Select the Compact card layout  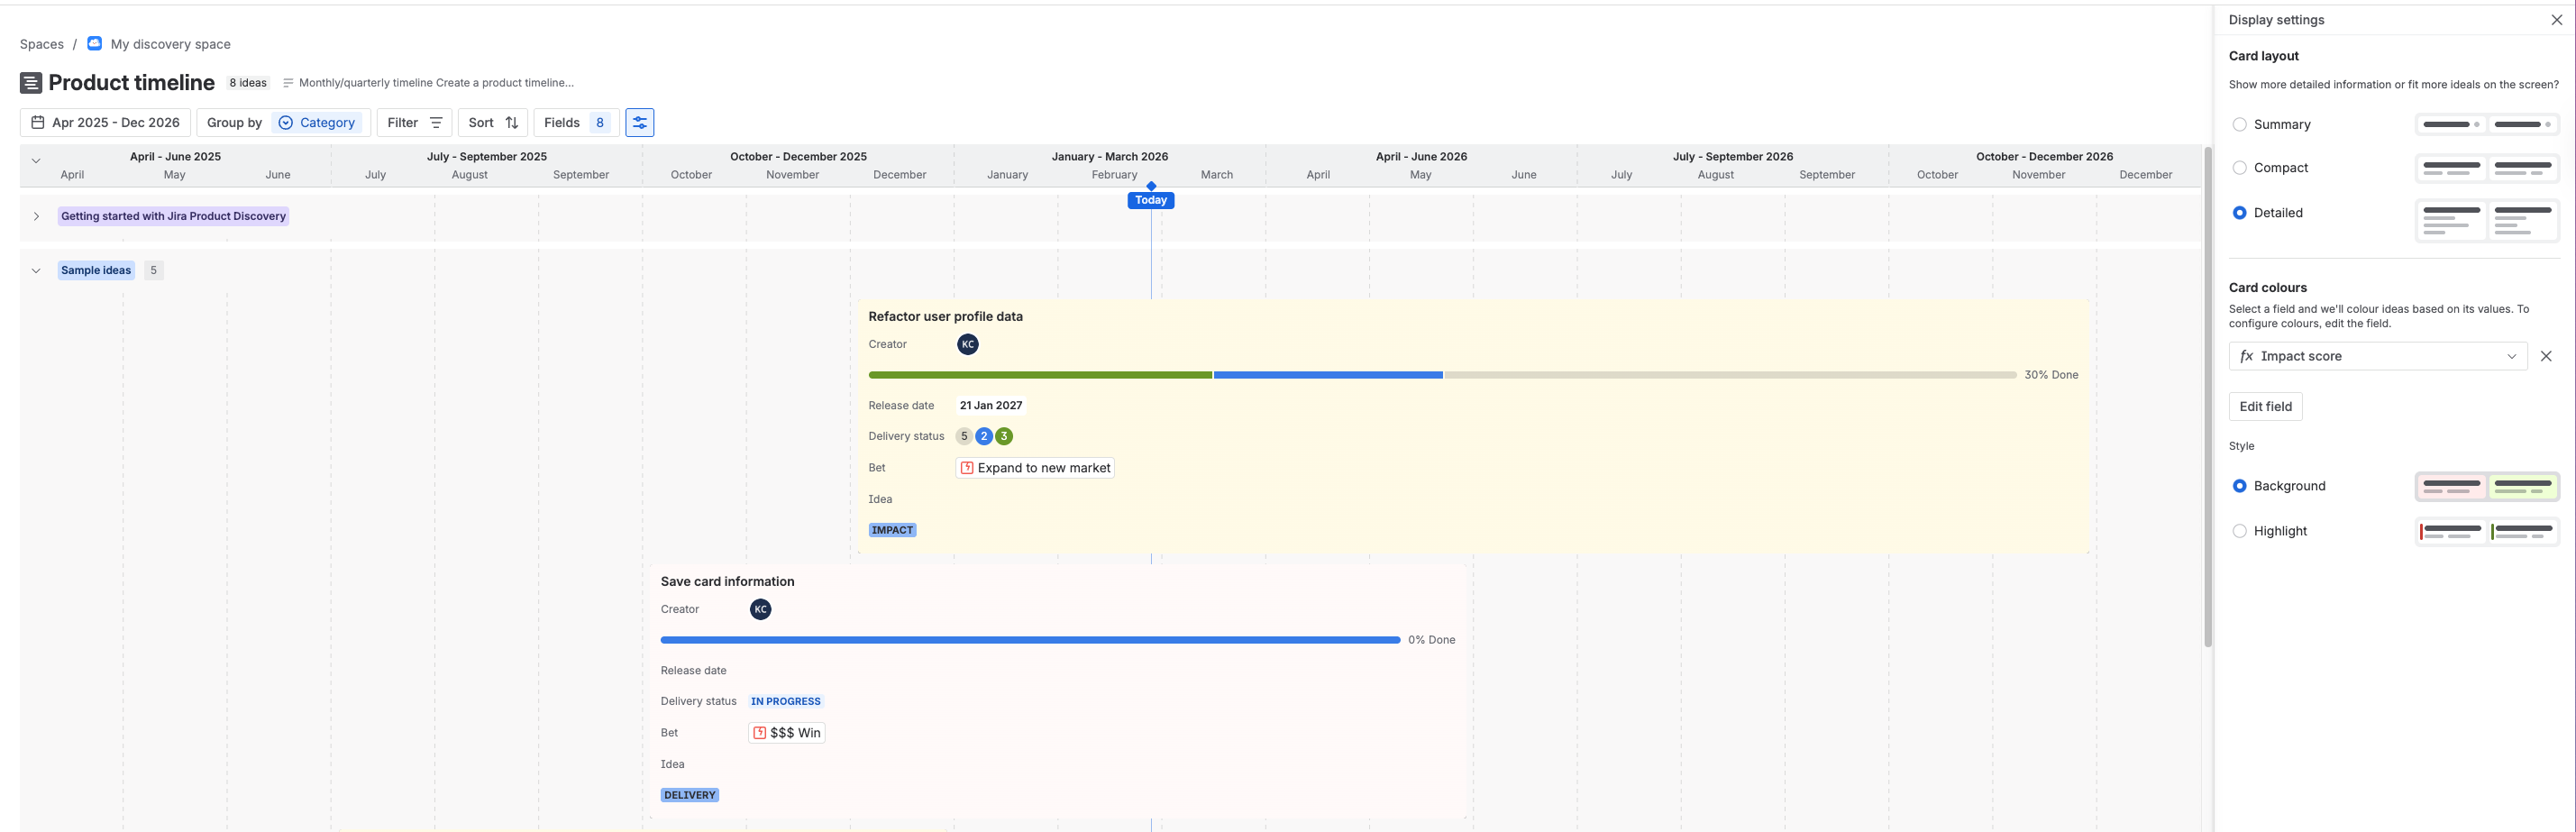click(2239, 168)
